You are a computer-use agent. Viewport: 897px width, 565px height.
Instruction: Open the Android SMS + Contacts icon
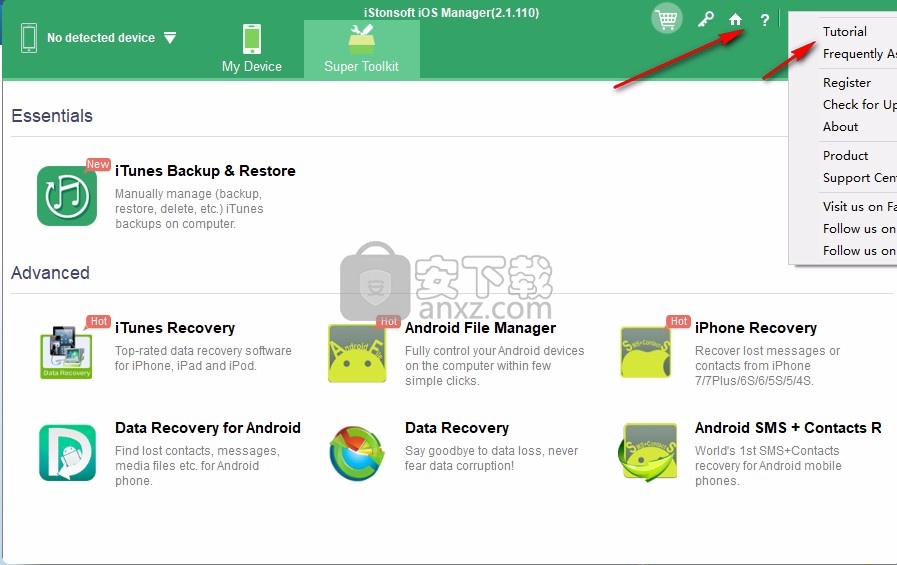click(x=648, y=452)
